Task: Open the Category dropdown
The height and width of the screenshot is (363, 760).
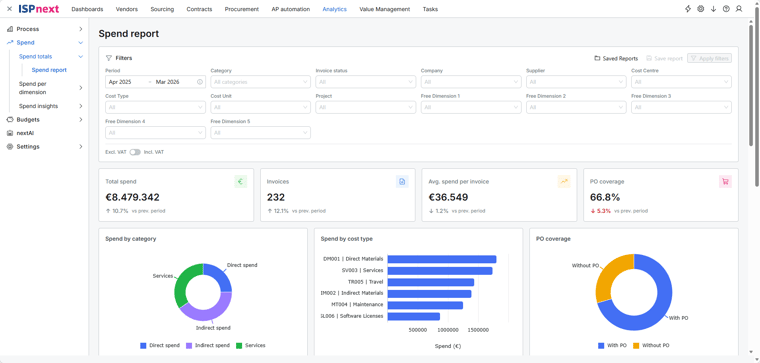Action: [260, 82]
